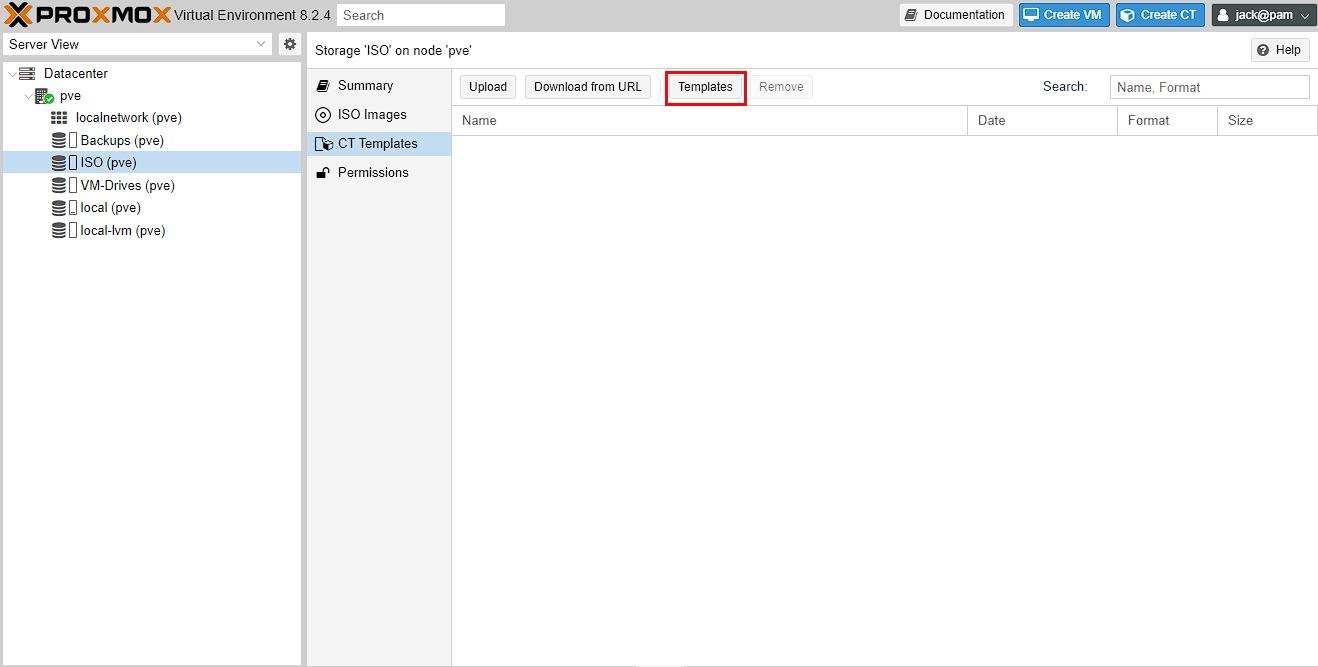Click the pve node icon
The image size is (1318, 667).
44,96
